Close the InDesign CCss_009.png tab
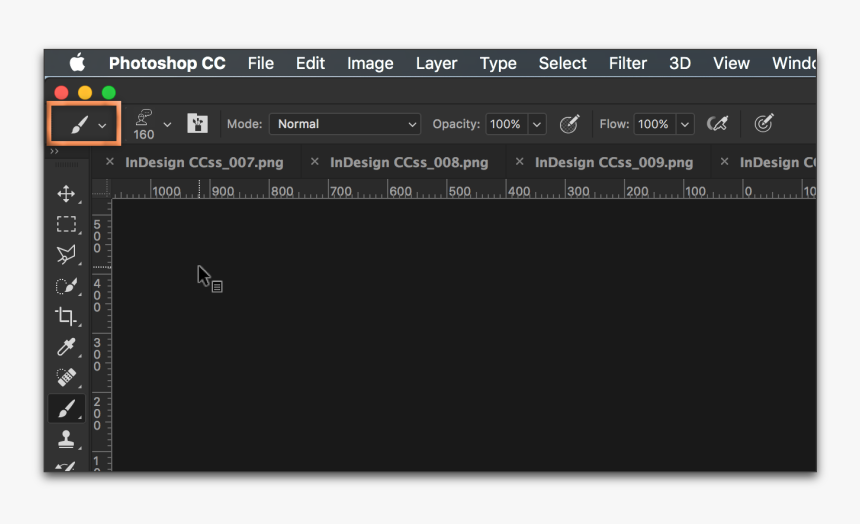 519,161
